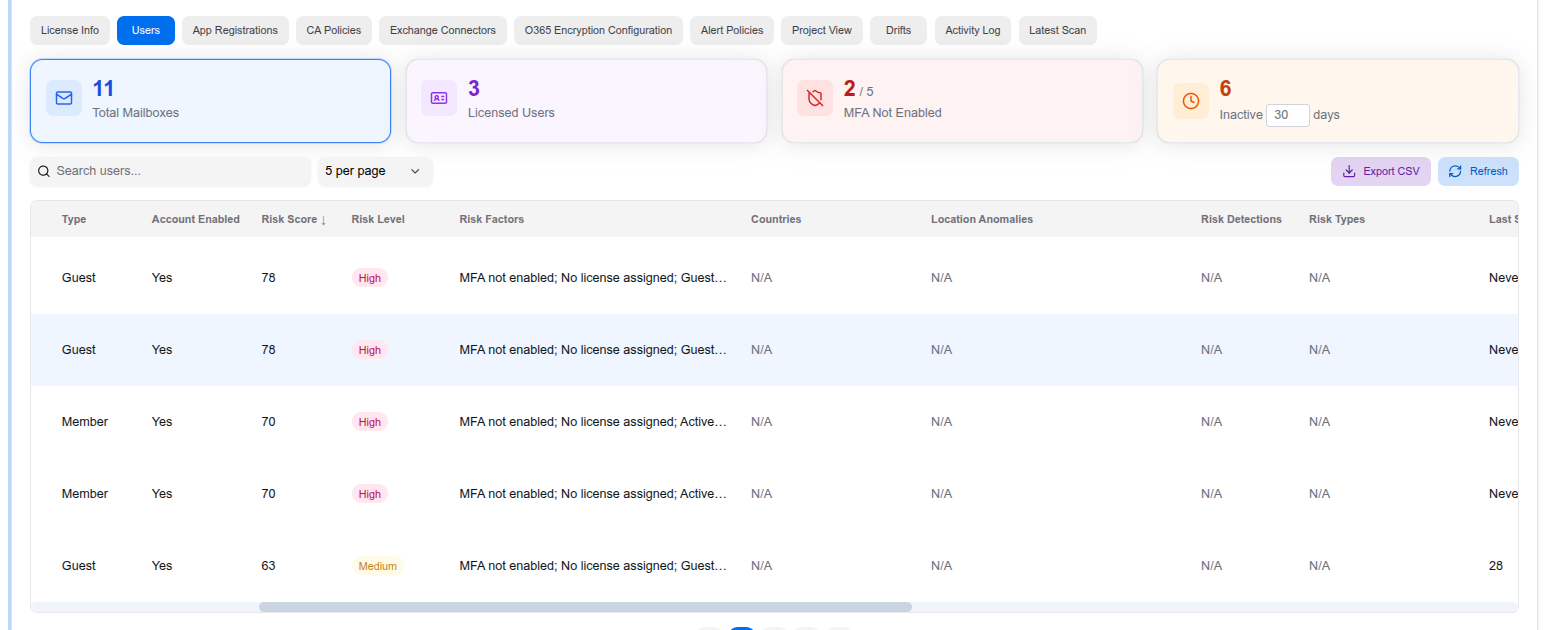Viewport: 1553px width, 630px height.
Task: Click the download icon on Export CSV
Action: [x=1348, y=171]
